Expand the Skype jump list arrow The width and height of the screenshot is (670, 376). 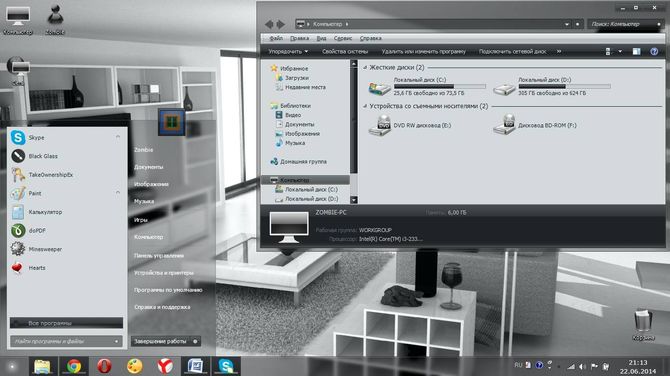pyautogui.click(x=118, y=137)
